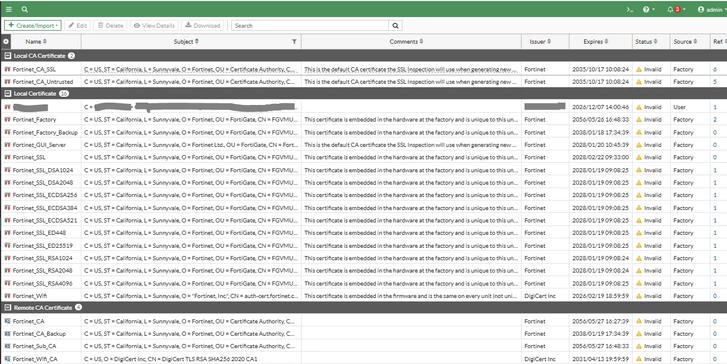The height and width of the screenshot is (364, 727).
Task: Open the Create/Import dropdown
Action: pos(33,26)
